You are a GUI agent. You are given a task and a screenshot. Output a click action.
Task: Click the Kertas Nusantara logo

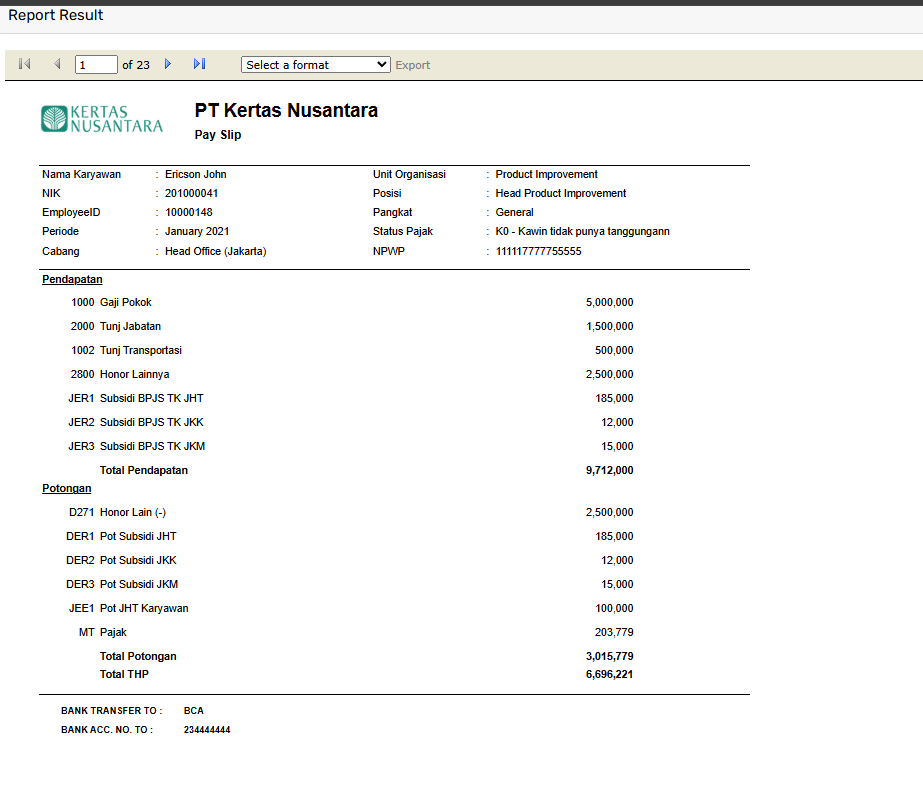pos(102,119)
